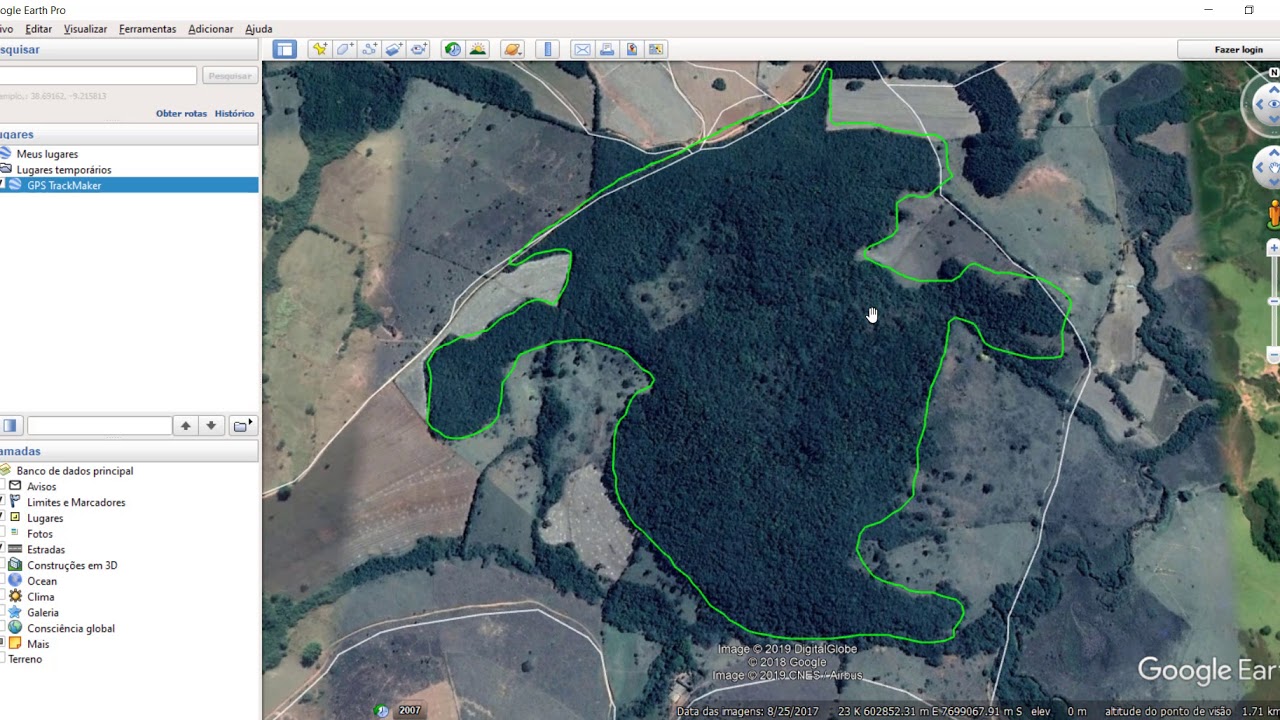Move selected place up with the arrow
The image size is (1280, 720).
pyautogui.click(x=186, y=426)
